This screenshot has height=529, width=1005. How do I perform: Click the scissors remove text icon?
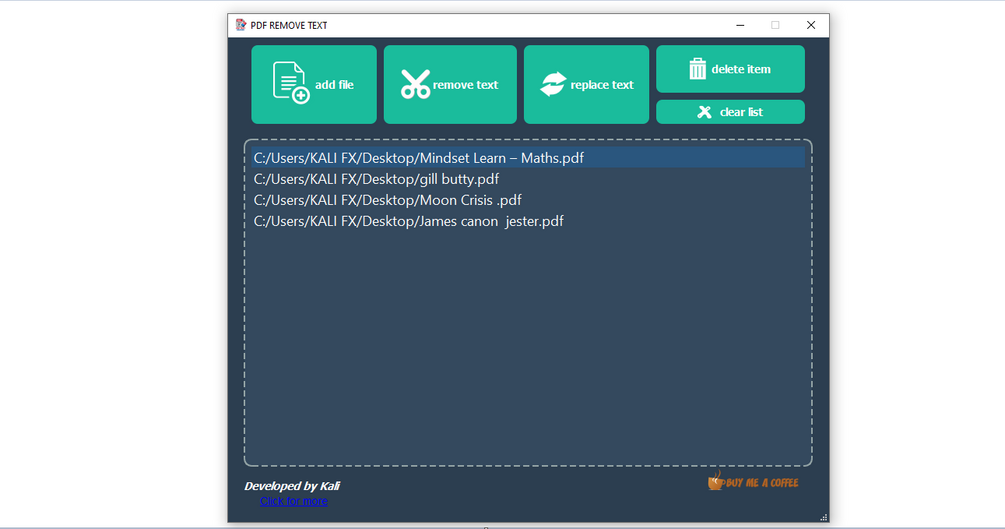tap(415, 84)
